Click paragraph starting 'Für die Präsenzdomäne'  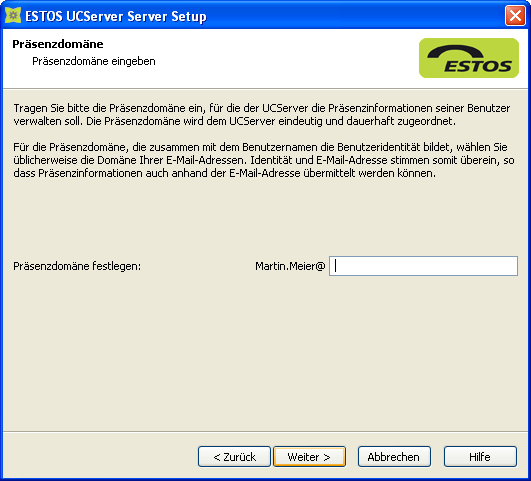pyautogui.click(x=264, y=160)
